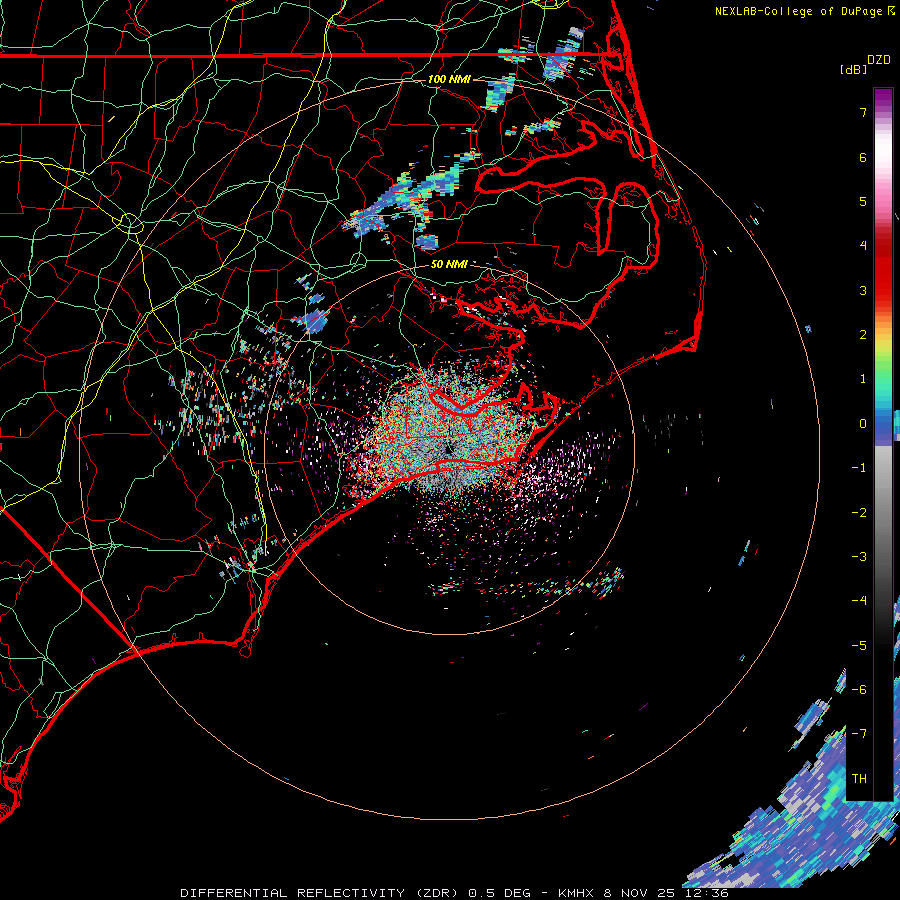Click the -7 value on color scale

(x=859, y=734)
